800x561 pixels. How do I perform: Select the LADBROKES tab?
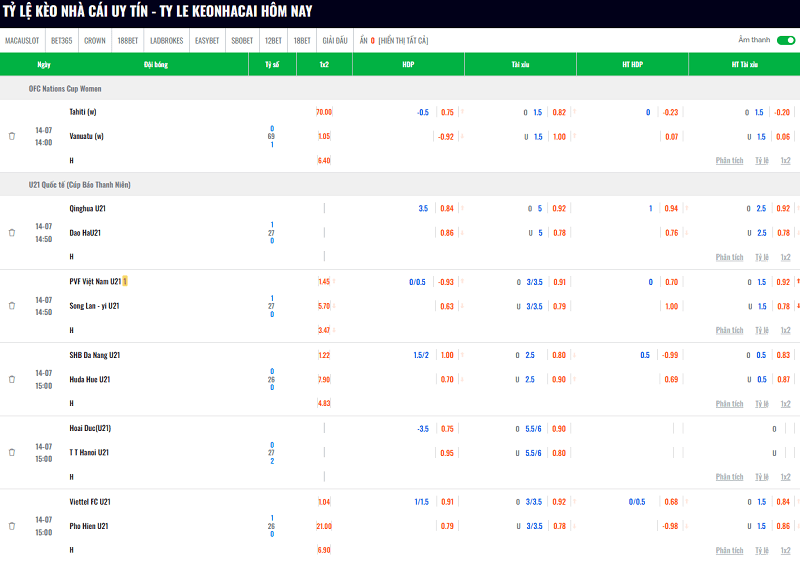click(166, 40)
